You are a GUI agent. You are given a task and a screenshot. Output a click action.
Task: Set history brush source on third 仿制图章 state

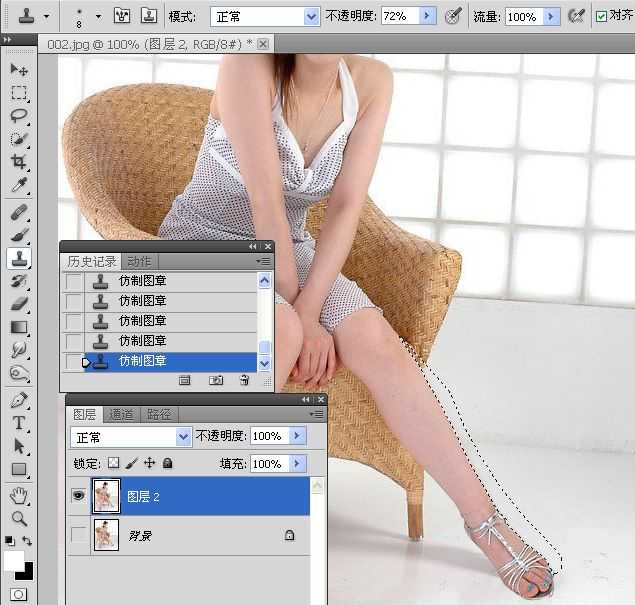pos(74,321)
